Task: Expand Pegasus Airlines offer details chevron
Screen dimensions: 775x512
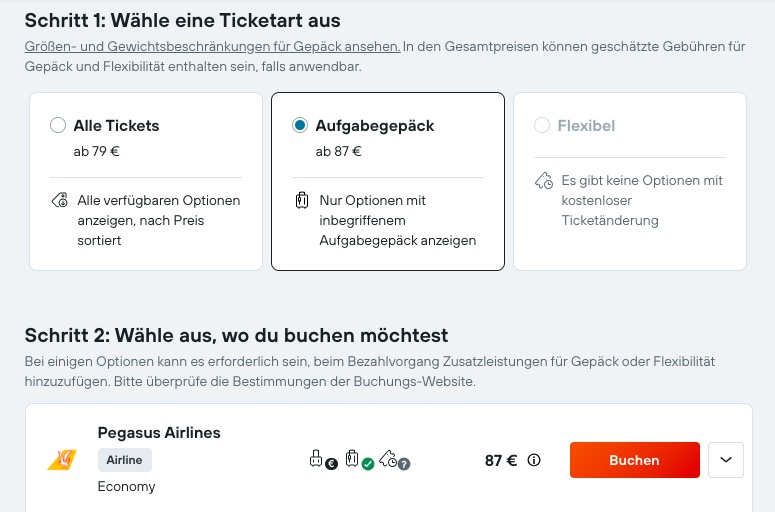Action: click(726, 460)
